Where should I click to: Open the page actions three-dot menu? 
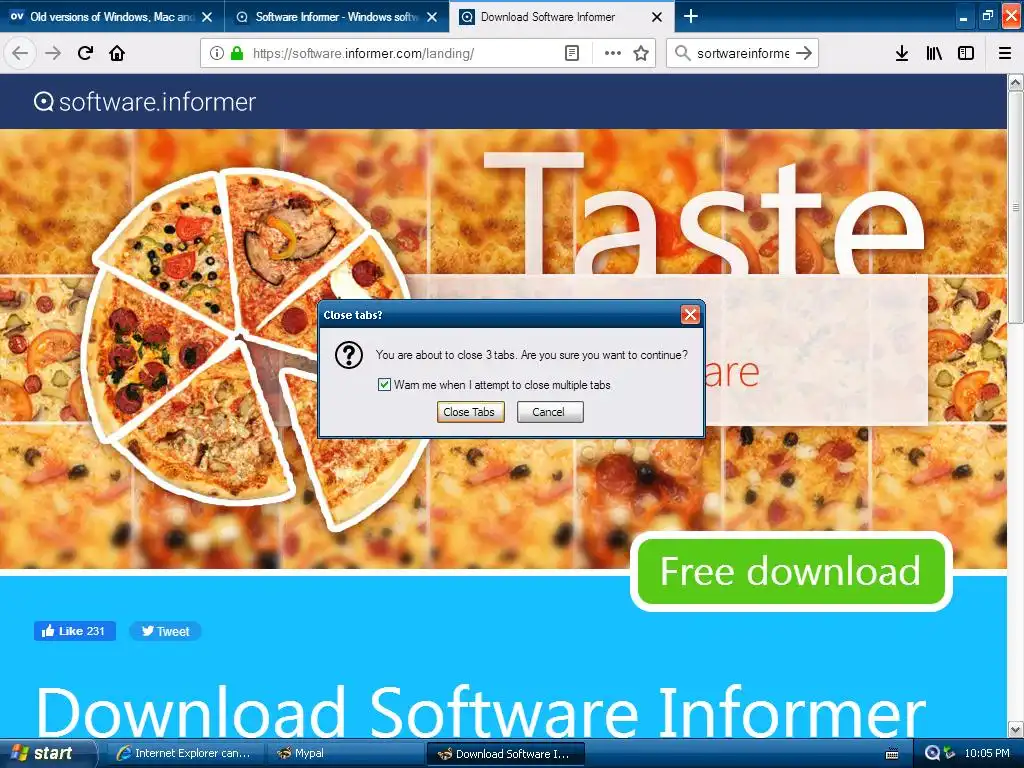613,53
